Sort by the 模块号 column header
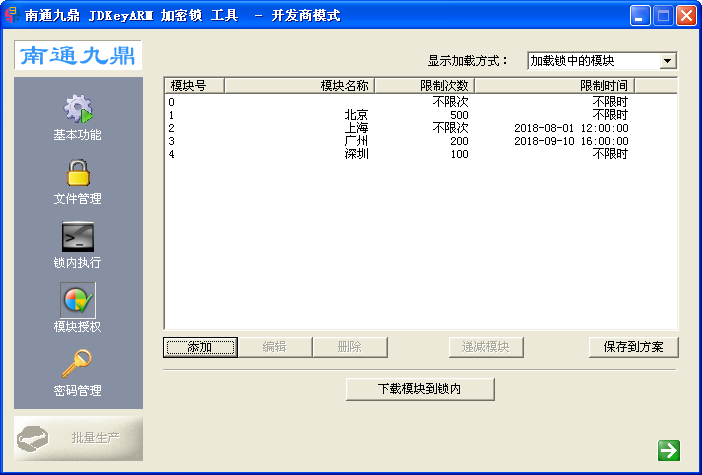702x475 pixels. point(195,85)
